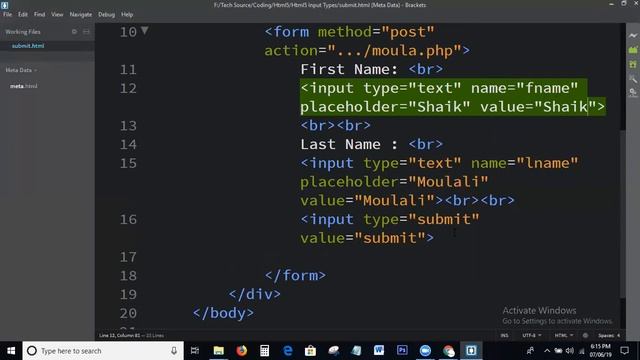
Task: Select submit.html in Working Files
Action: tap(28, 46)
